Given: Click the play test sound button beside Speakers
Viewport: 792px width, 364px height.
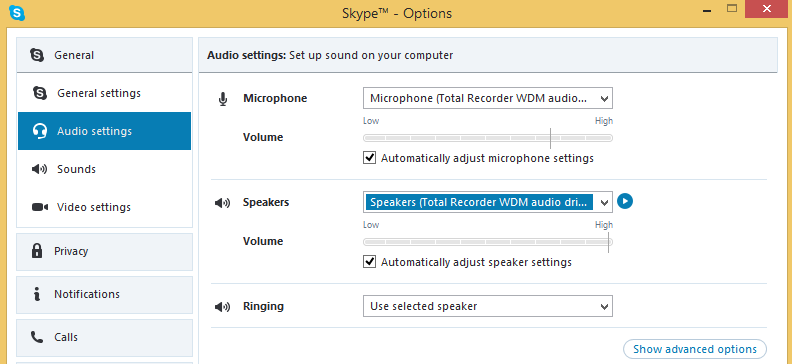Looking at the screenshot, I should tap(625, 201).
